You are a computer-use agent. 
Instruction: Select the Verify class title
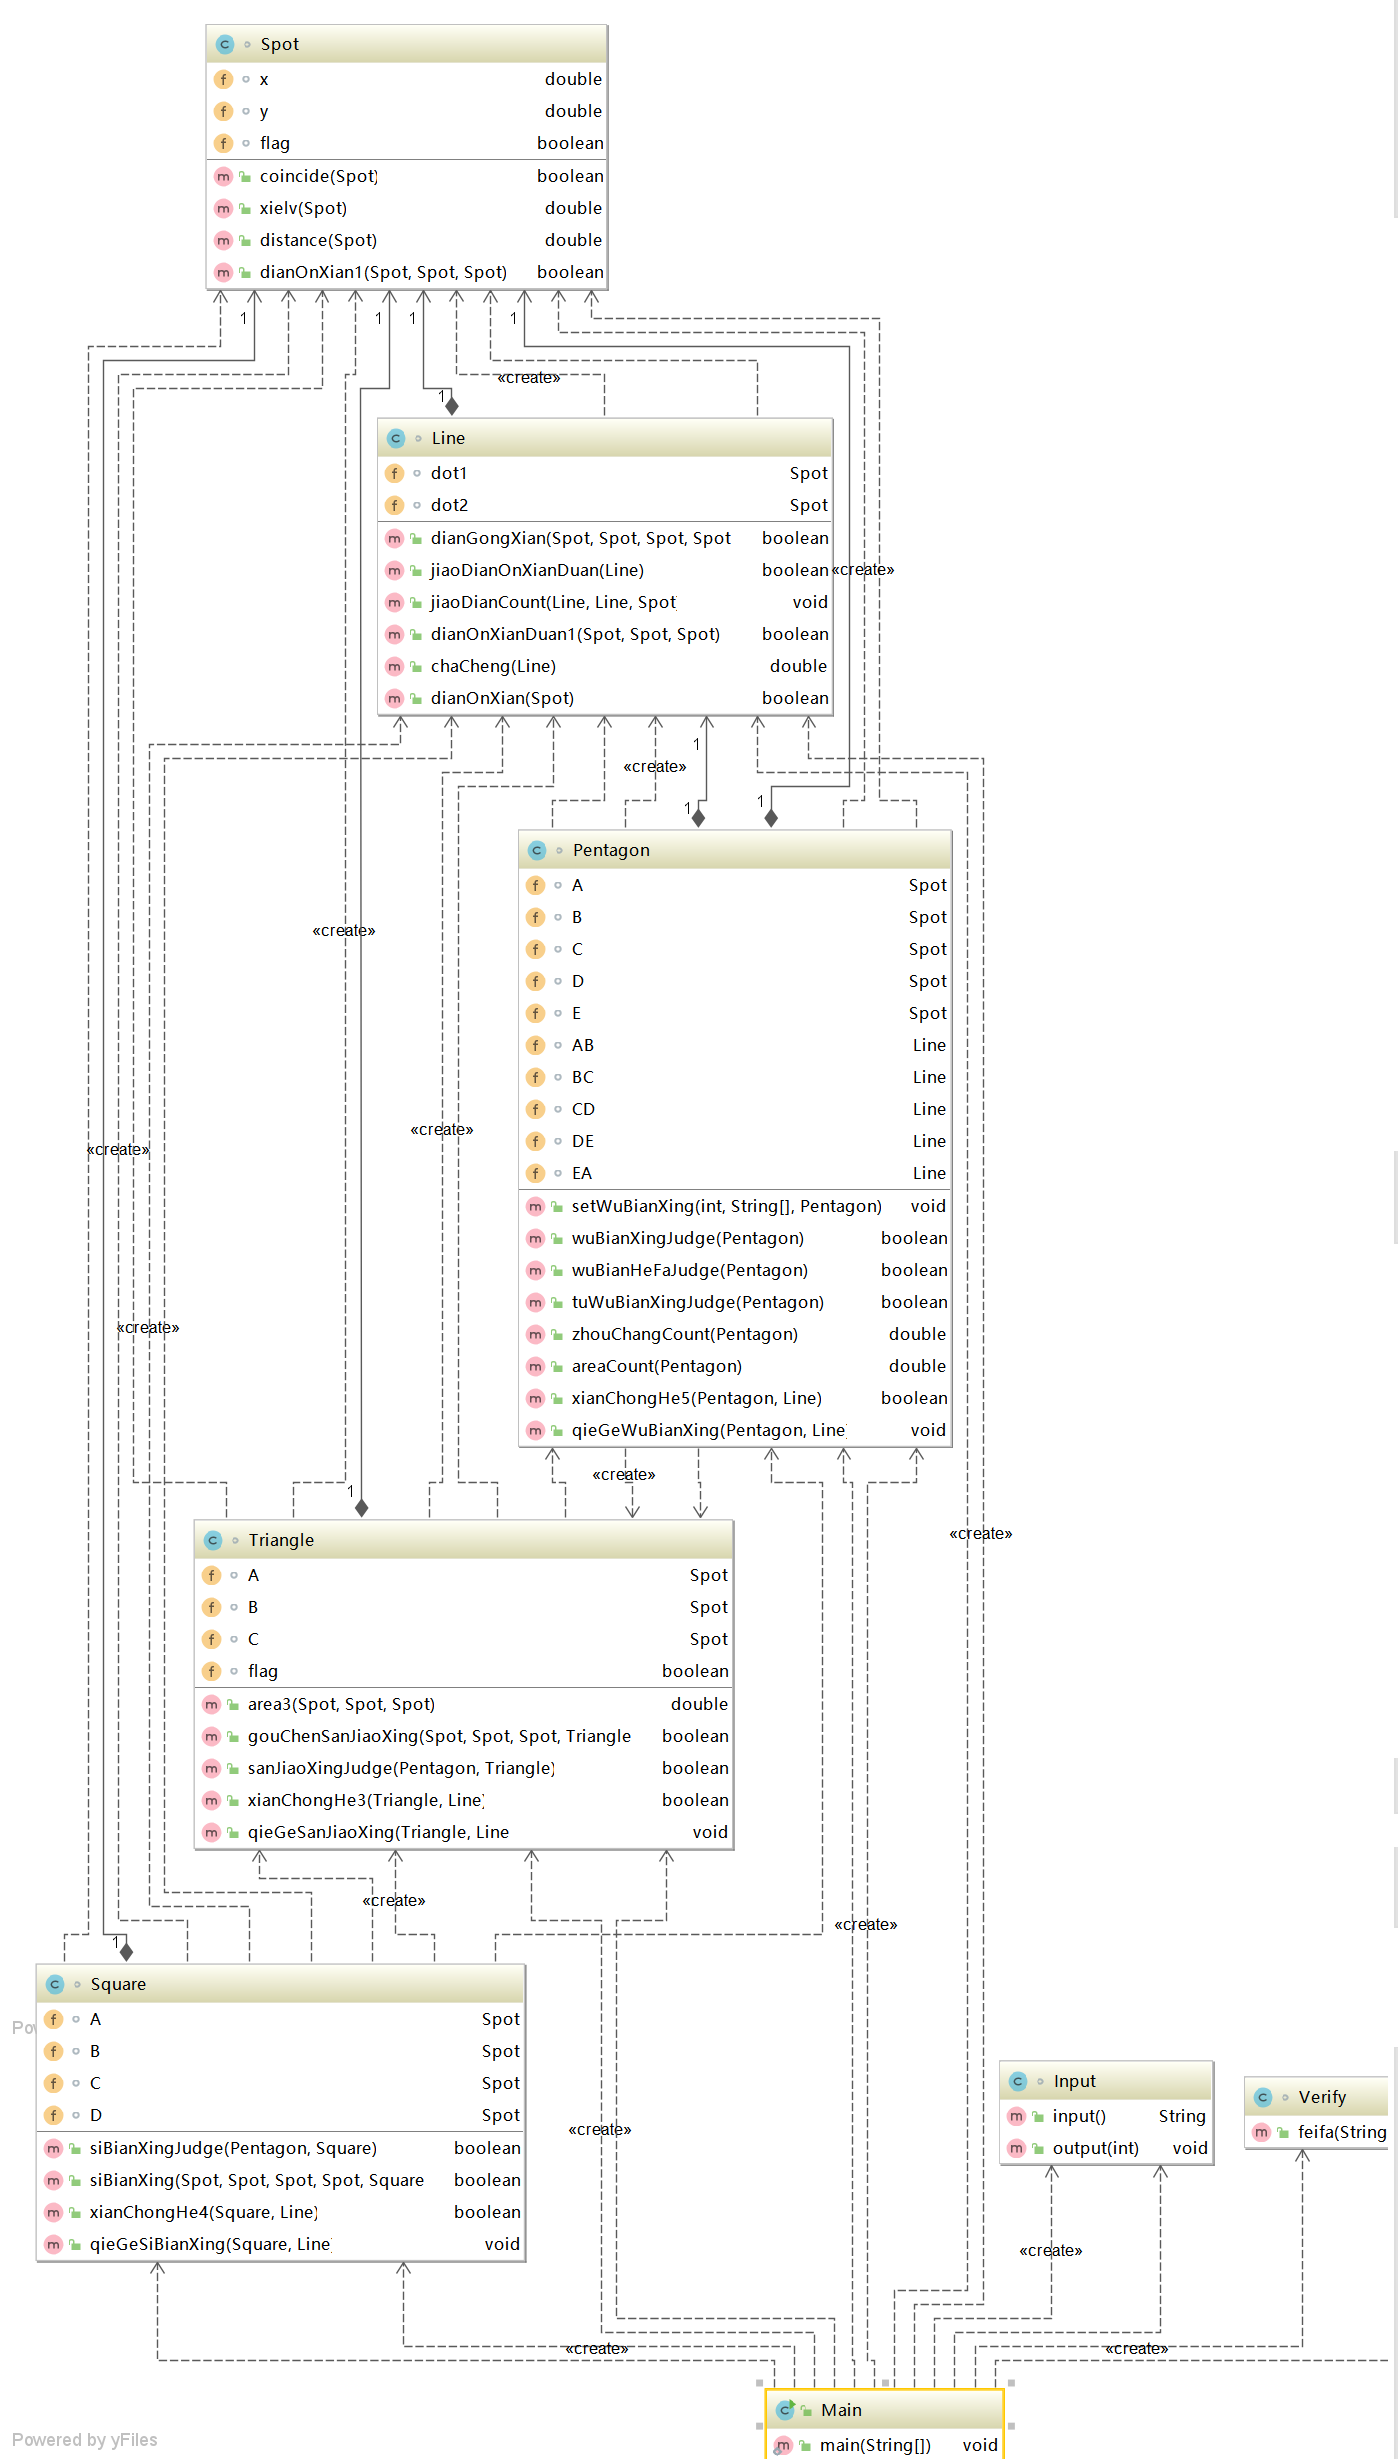click(1322, 2097)
